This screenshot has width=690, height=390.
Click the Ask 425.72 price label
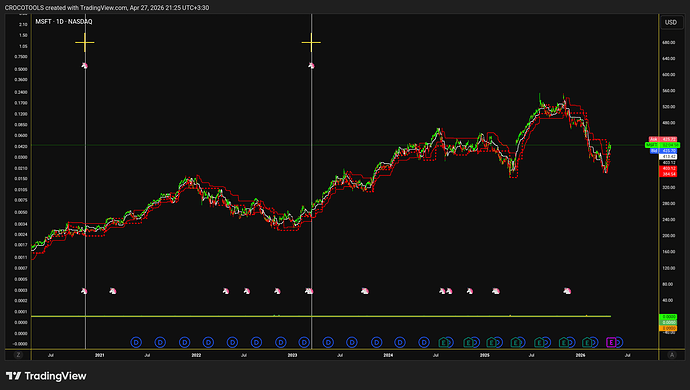pyautogui.click(x=663, y=139)
